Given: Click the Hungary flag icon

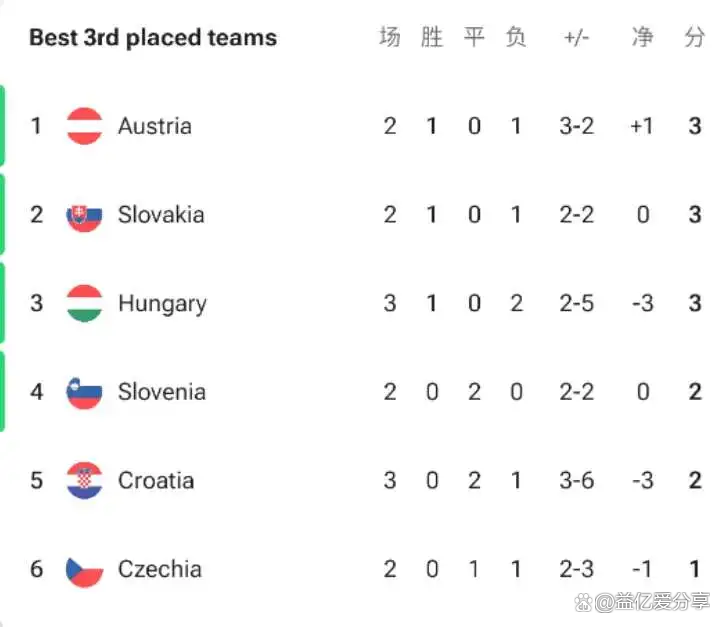Looking at the screenshot, I should [x=84, y=303].
